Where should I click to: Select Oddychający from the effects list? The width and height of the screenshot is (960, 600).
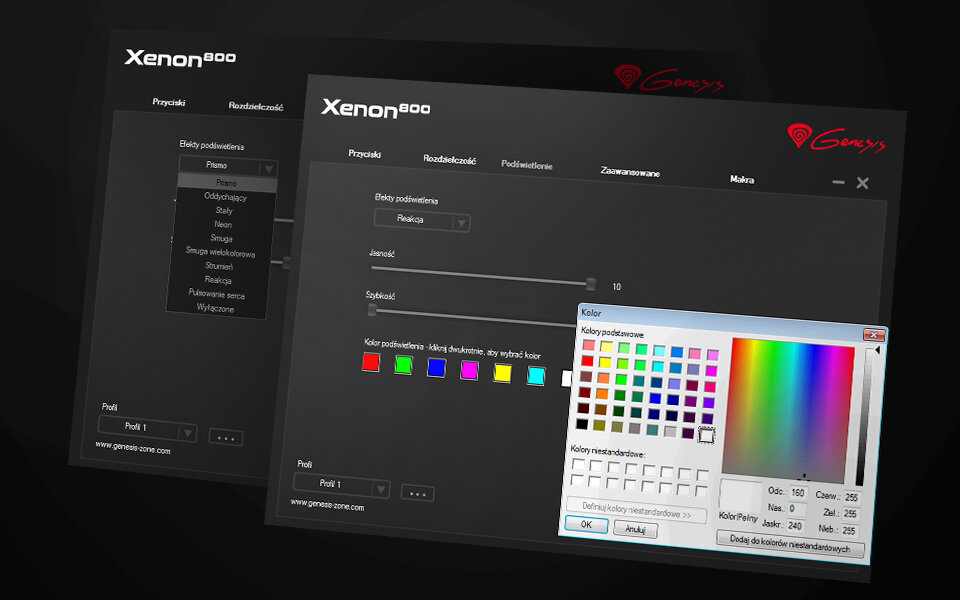click(225, 197)
